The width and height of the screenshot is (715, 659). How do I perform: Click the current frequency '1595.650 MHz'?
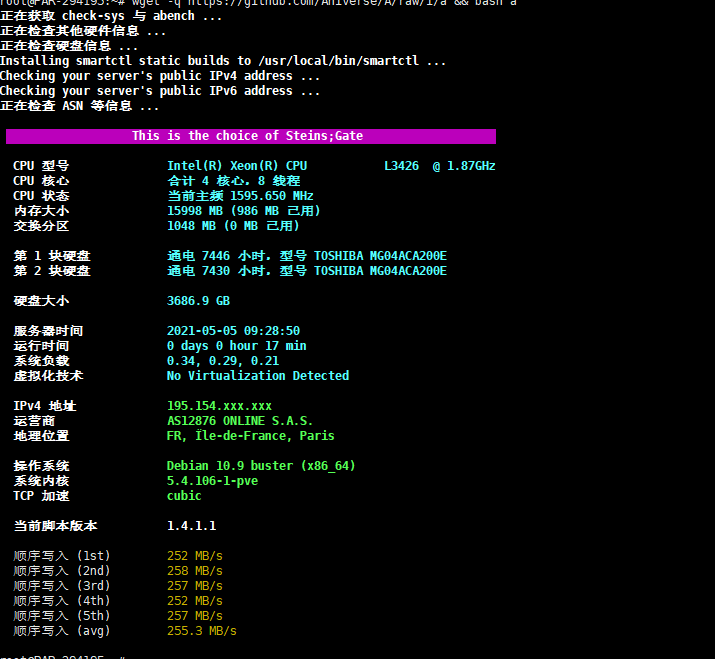click(272, 196)
